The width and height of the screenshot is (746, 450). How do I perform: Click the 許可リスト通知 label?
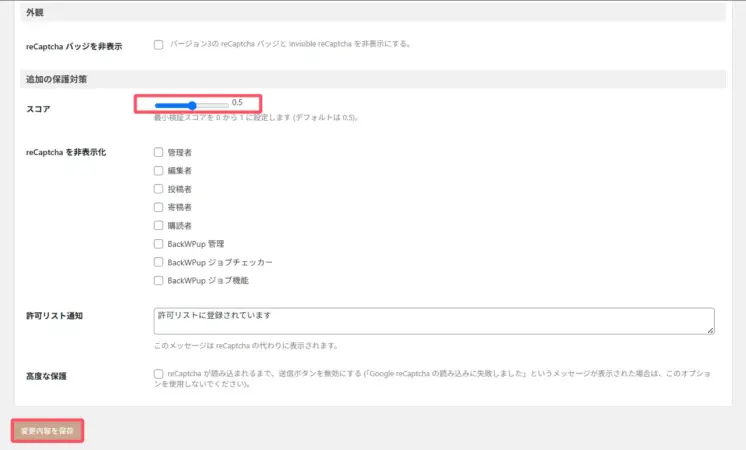click(54, 316)
